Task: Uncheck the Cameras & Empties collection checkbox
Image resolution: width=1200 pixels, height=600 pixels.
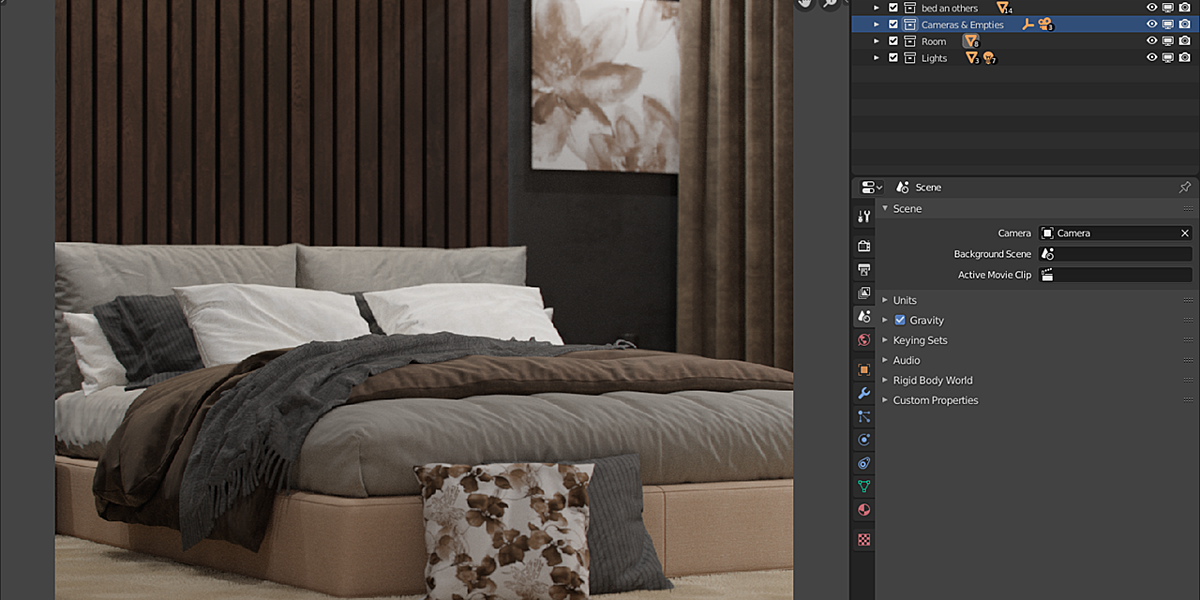Action: point(893,24)
